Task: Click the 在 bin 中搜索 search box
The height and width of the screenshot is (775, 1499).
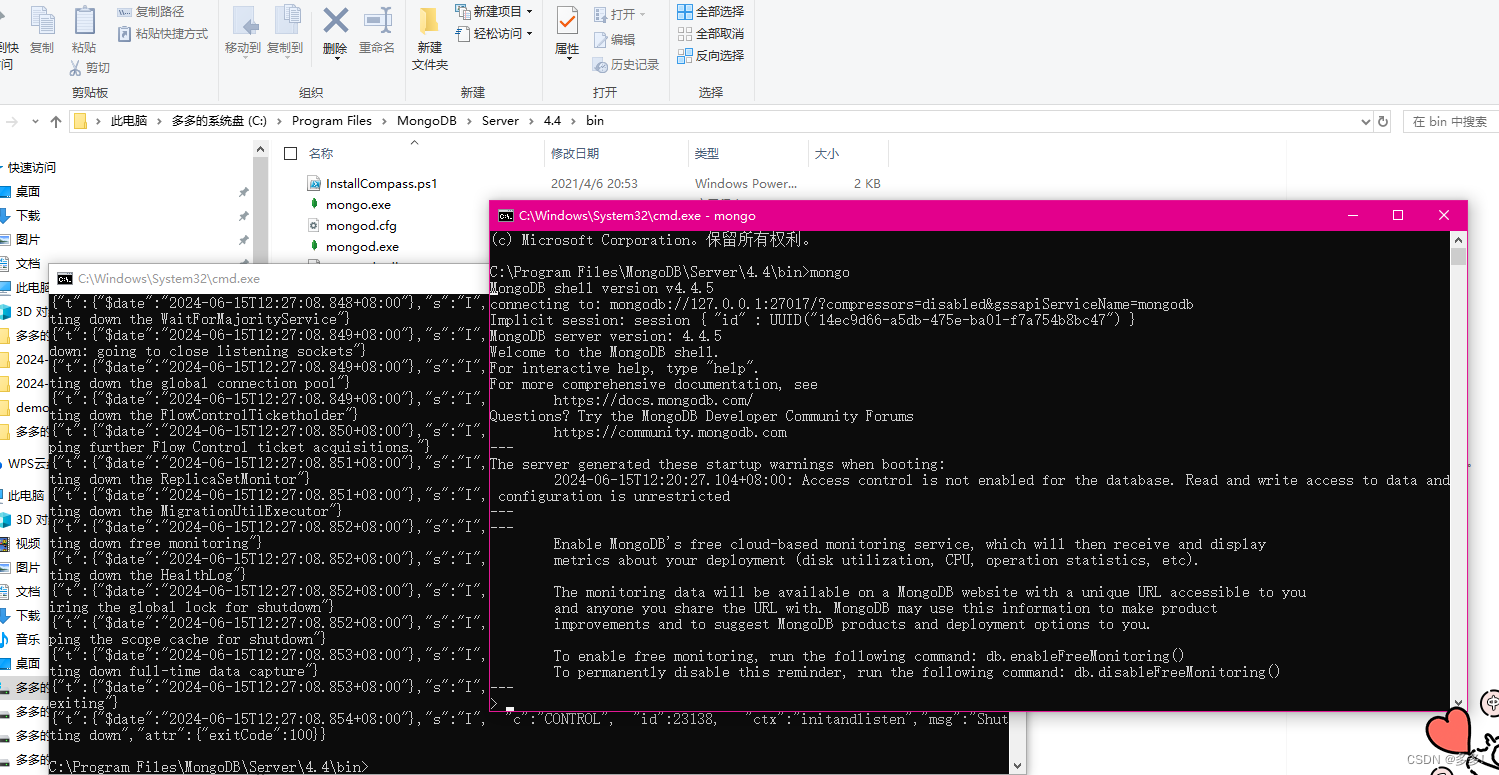Action: 1451,121
